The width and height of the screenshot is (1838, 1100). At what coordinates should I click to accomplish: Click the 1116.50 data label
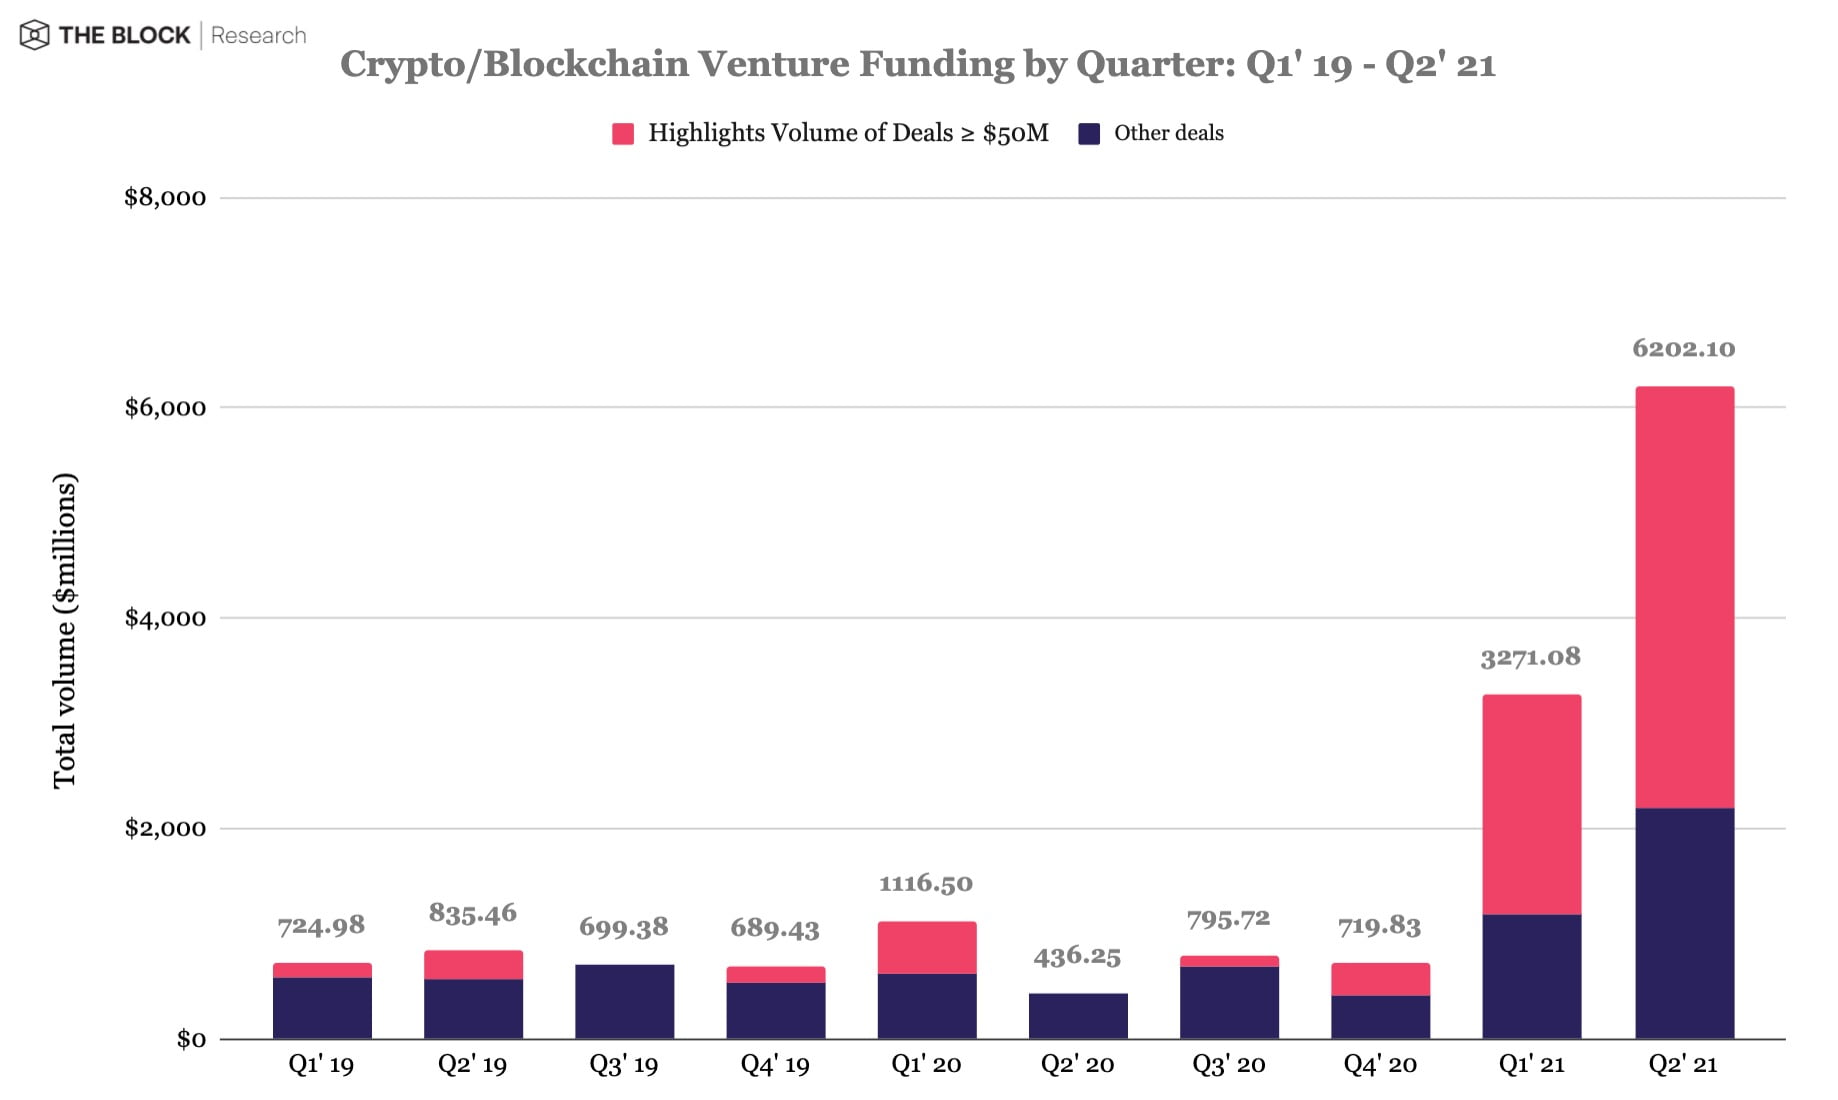925,883
